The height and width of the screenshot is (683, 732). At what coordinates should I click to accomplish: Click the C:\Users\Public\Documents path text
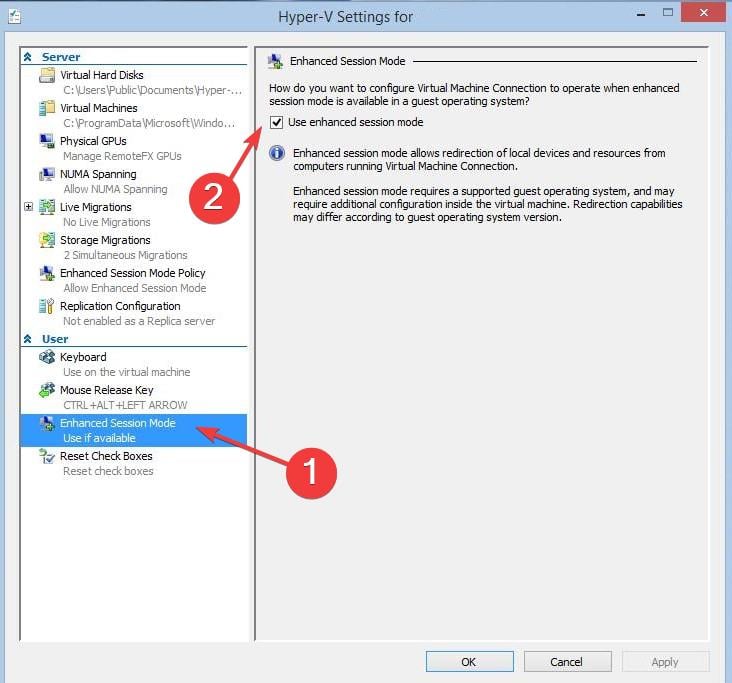pos(153,90)
